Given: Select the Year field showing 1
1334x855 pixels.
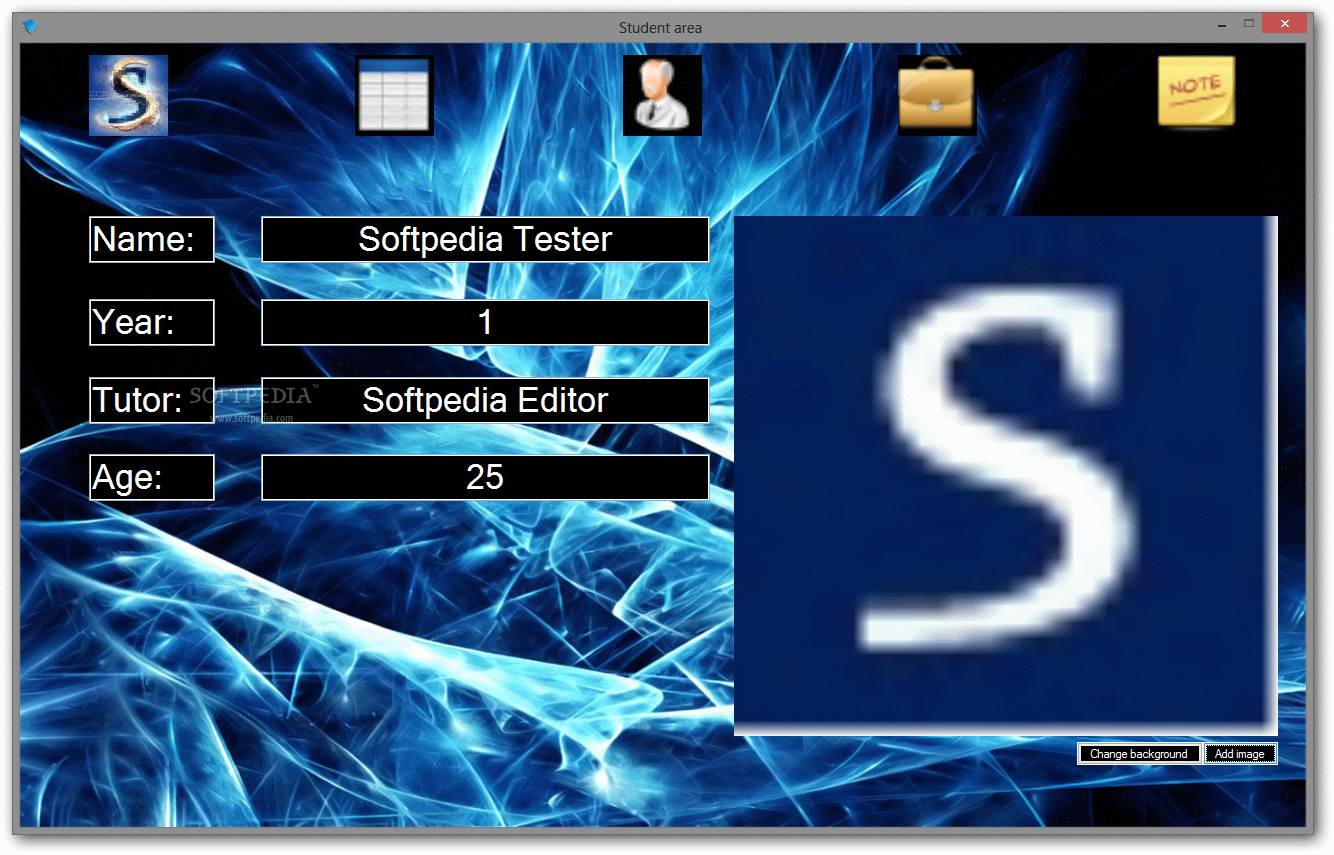Looking at the screenshot, I should point(485,322).
